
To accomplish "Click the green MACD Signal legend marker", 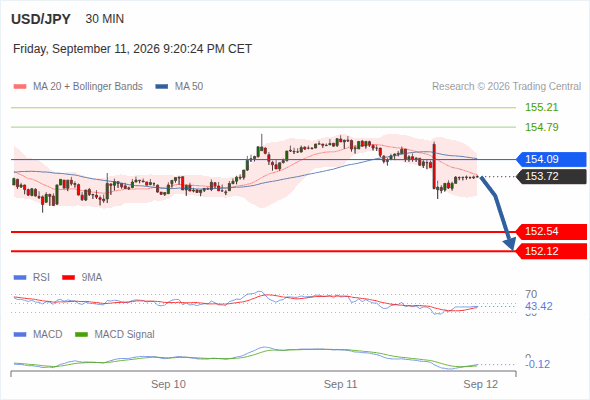I will (81, 335).
